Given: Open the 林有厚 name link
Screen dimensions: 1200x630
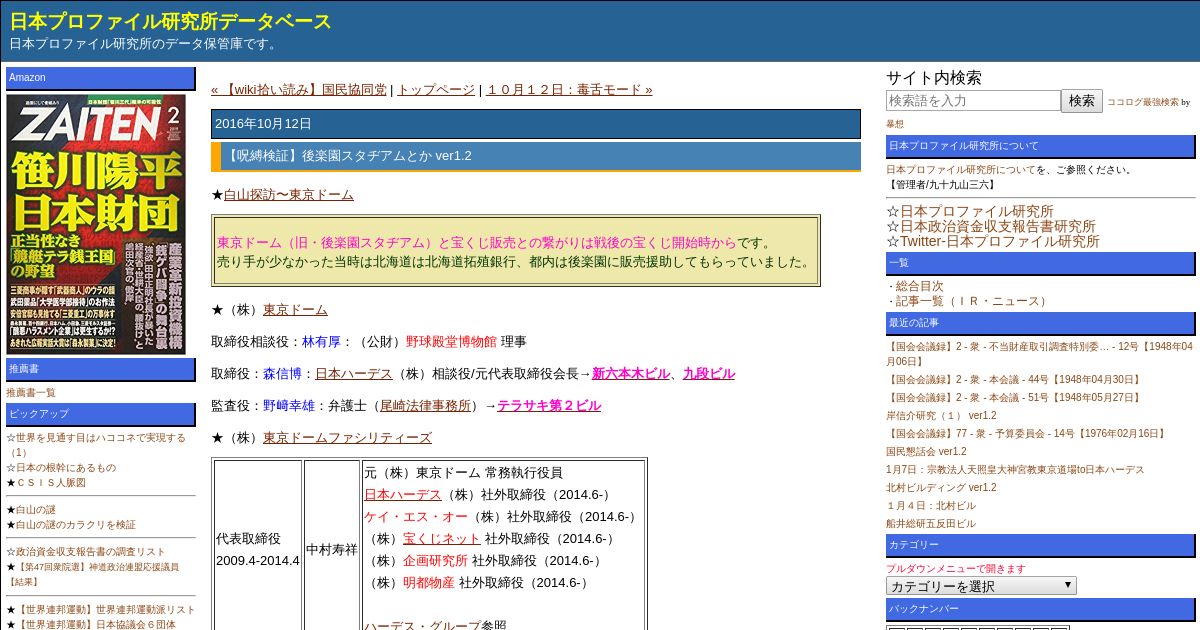Looking at the screenshot, I should (x=321, y=341).
